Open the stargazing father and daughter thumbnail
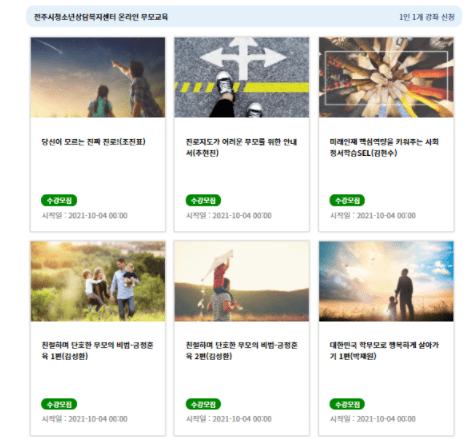The image size is (476, 439). pos(98,77)
